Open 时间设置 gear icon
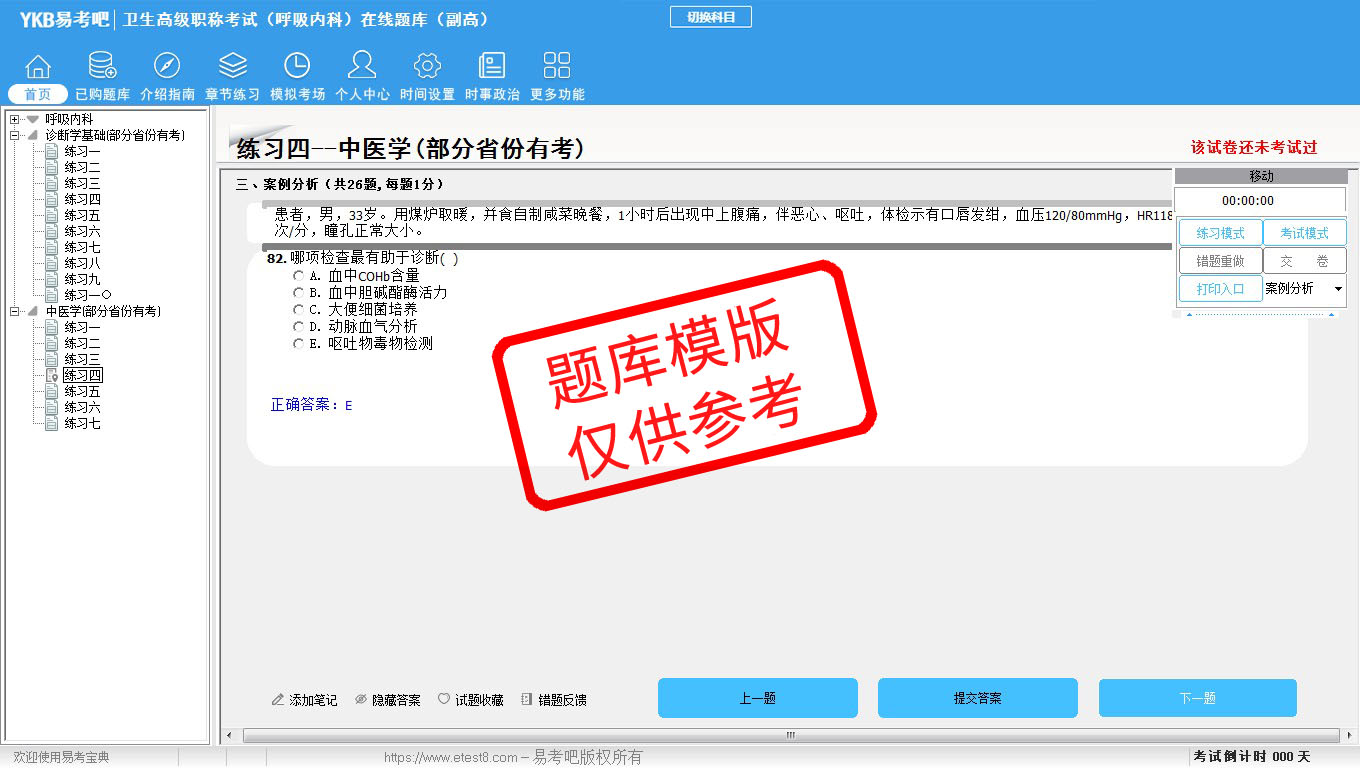The image size is (1360, 768). [x=427, y=67]
